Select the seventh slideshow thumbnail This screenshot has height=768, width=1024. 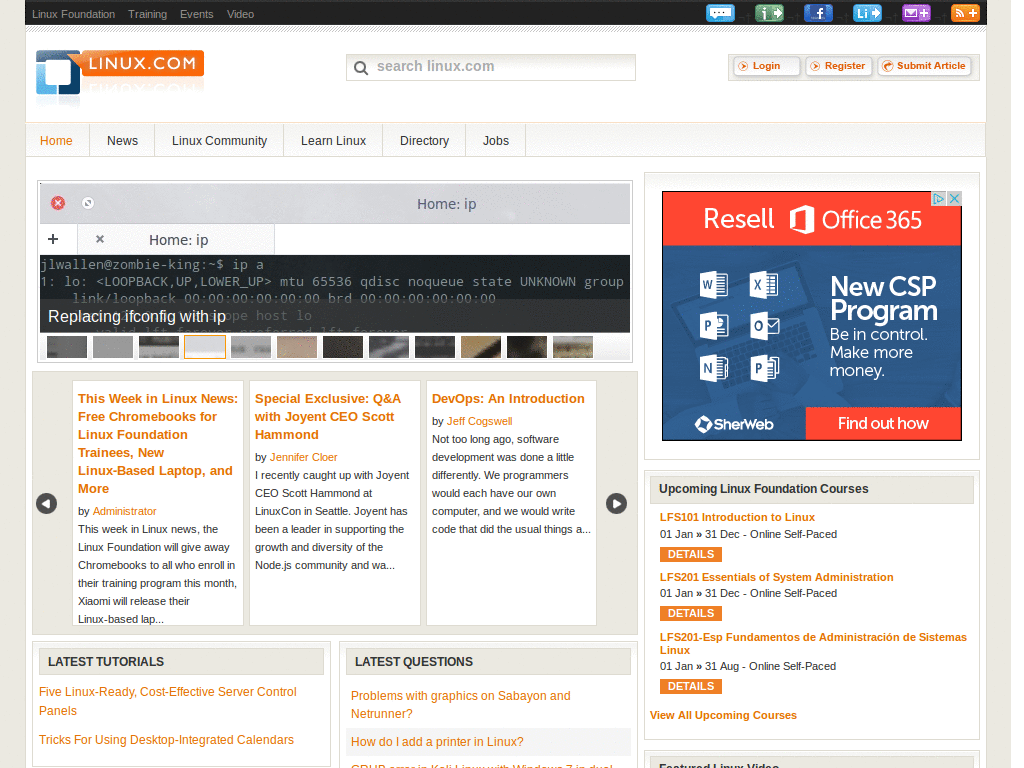(x=343, y=347)
